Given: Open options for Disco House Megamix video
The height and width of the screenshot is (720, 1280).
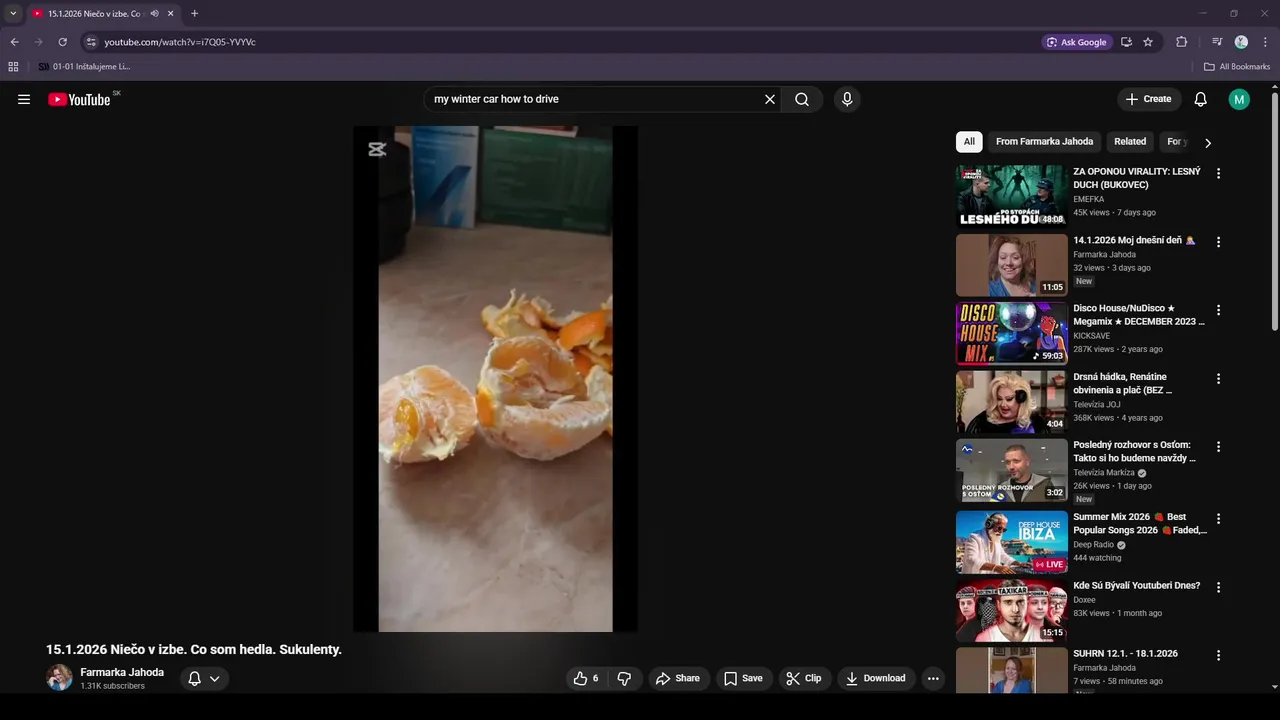Looking at the screenshot, I should pyautogui.click(x=1218, y=310).
